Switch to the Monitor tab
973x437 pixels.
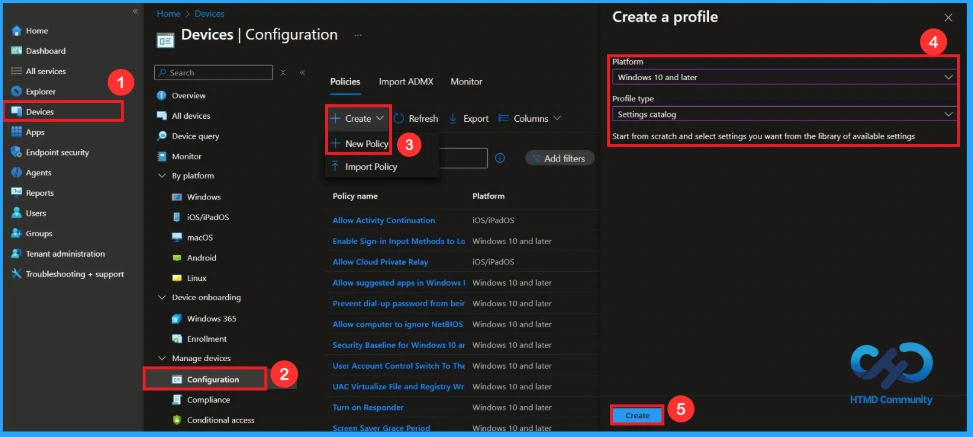pos(467,82)
